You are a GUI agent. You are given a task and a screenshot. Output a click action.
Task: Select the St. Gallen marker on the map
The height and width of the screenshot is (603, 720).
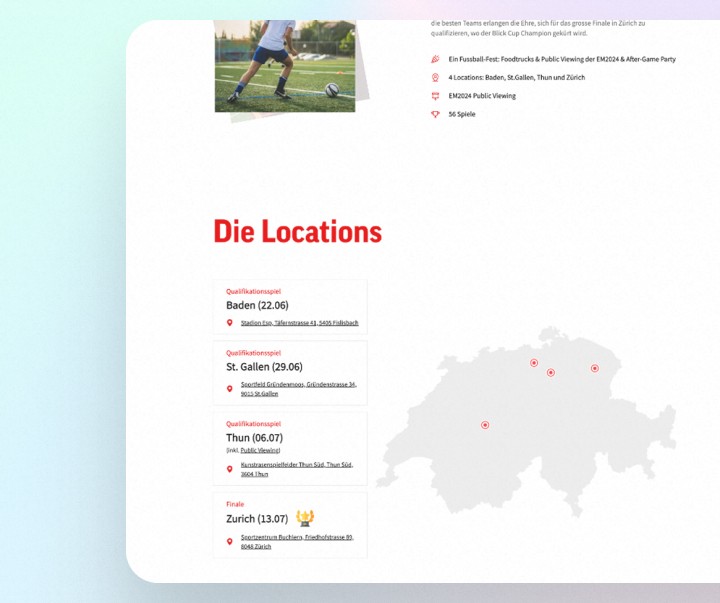coord(595,368)
